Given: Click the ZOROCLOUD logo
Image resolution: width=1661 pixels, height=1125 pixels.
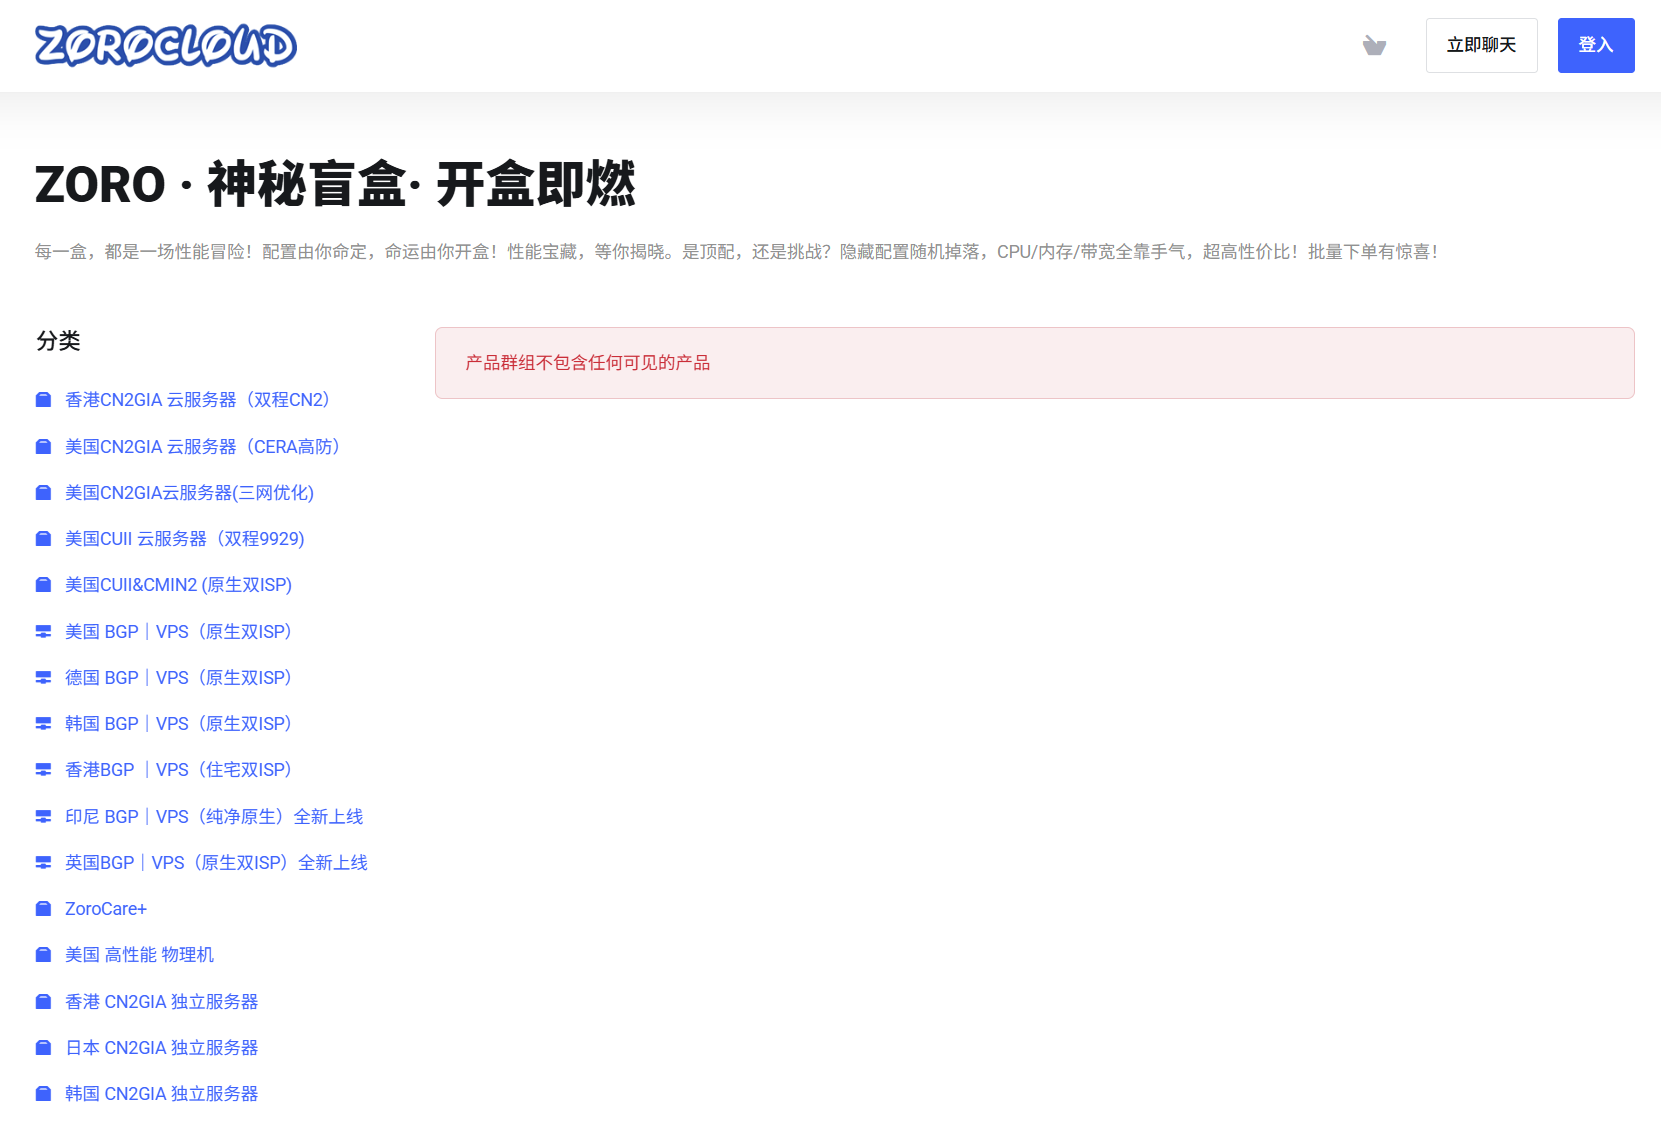Looking at the screenshot, I should point(165,45).
